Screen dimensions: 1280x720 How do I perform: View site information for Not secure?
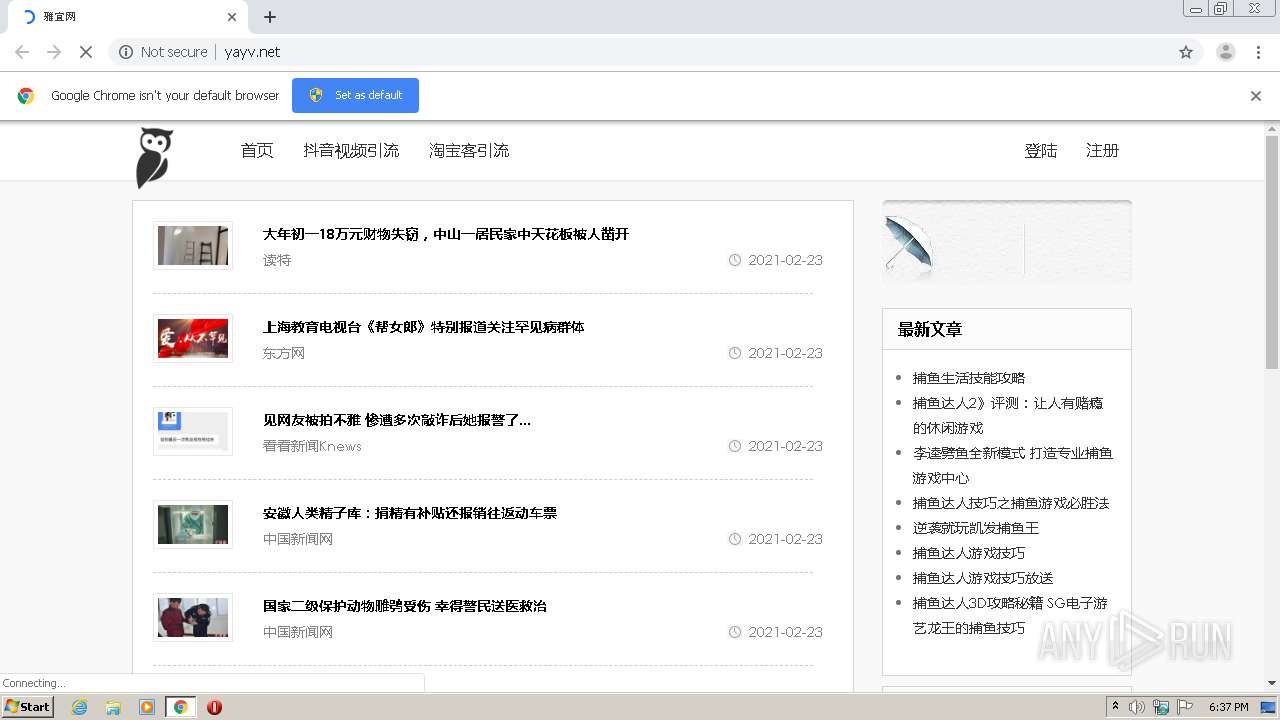coord(163,52)
